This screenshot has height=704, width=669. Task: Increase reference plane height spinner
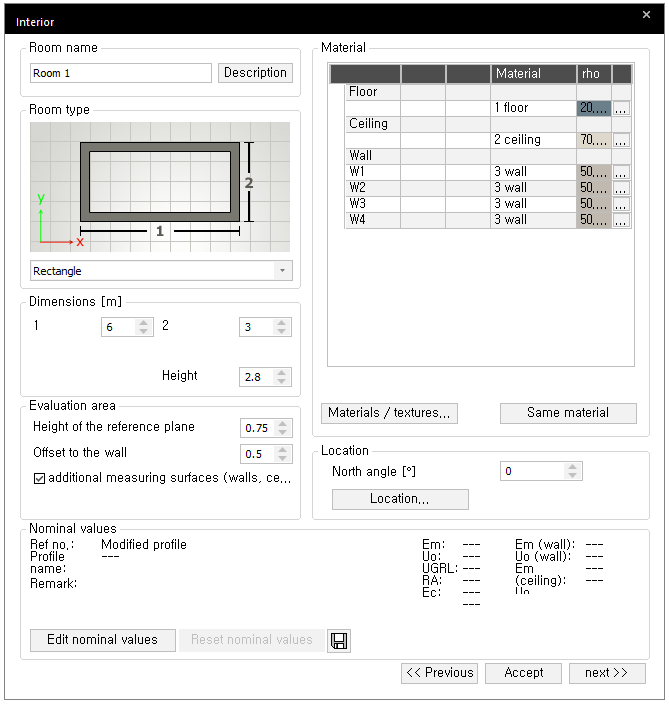tap(282, 424)
